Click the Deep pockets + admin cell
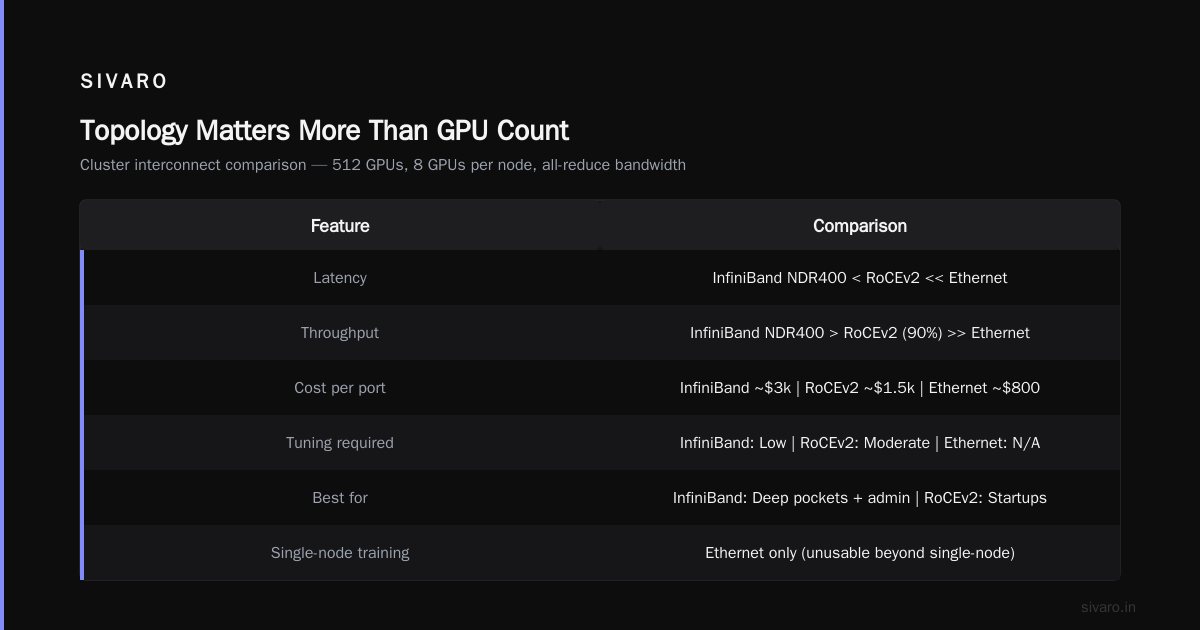This screenshot has width=1200, height=630. click(x=860, y=498)
